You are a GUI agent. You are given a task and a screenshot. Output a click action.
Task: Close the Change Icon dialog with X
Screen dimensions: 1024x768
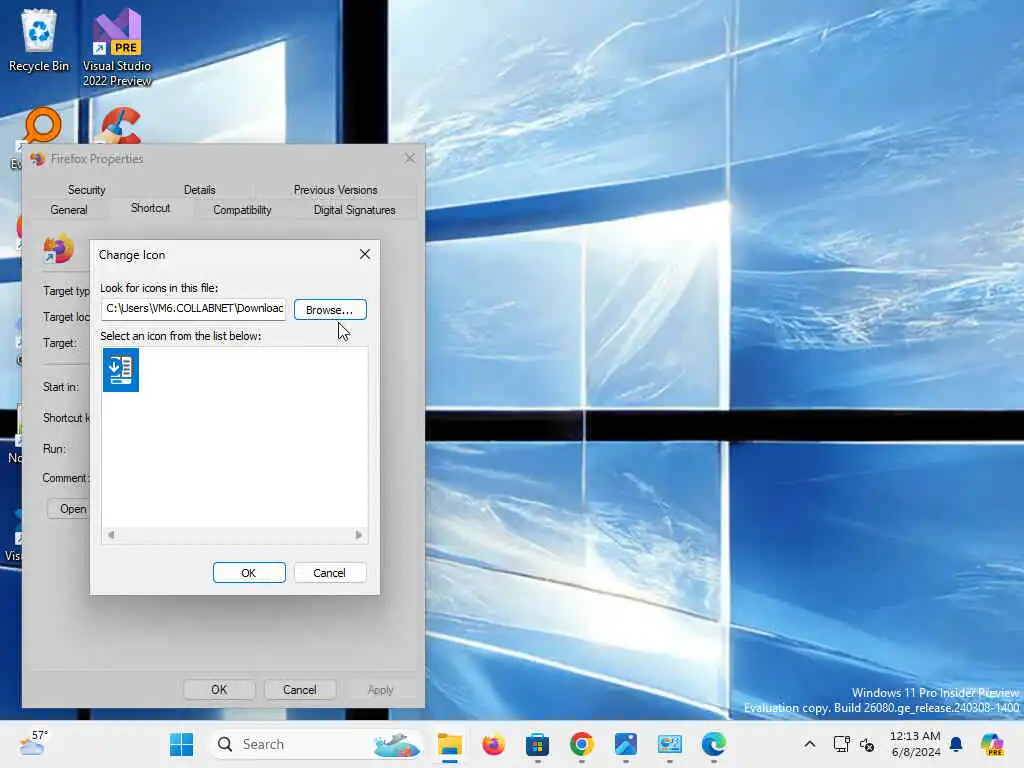pyautogui.click(x=365, y=254)
